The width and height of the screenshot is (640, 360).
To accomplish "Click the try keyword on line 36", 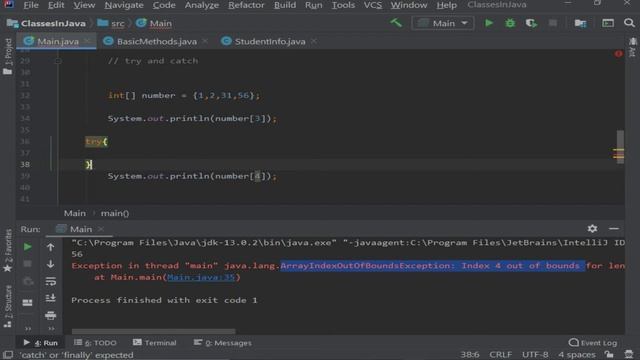I will pyautogui.click(x=93, y=141).
